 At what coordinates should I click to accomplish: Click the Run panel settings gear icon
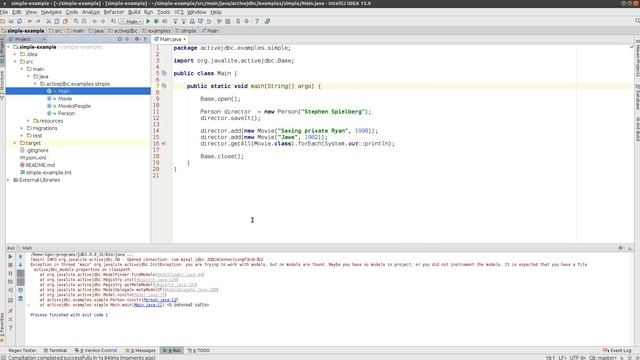[621, 248]
